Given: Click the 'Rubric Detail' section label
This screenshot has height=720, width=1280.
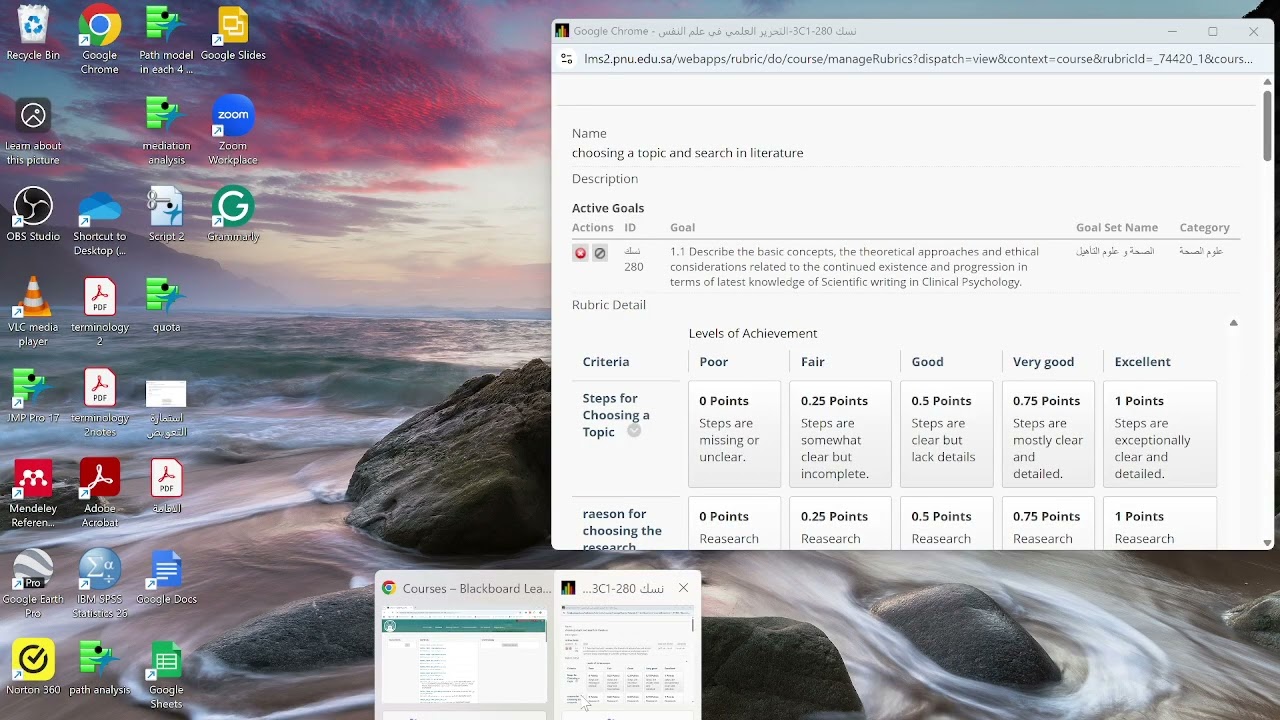Looking at the screenshot, I should click(x=609, y=305).
